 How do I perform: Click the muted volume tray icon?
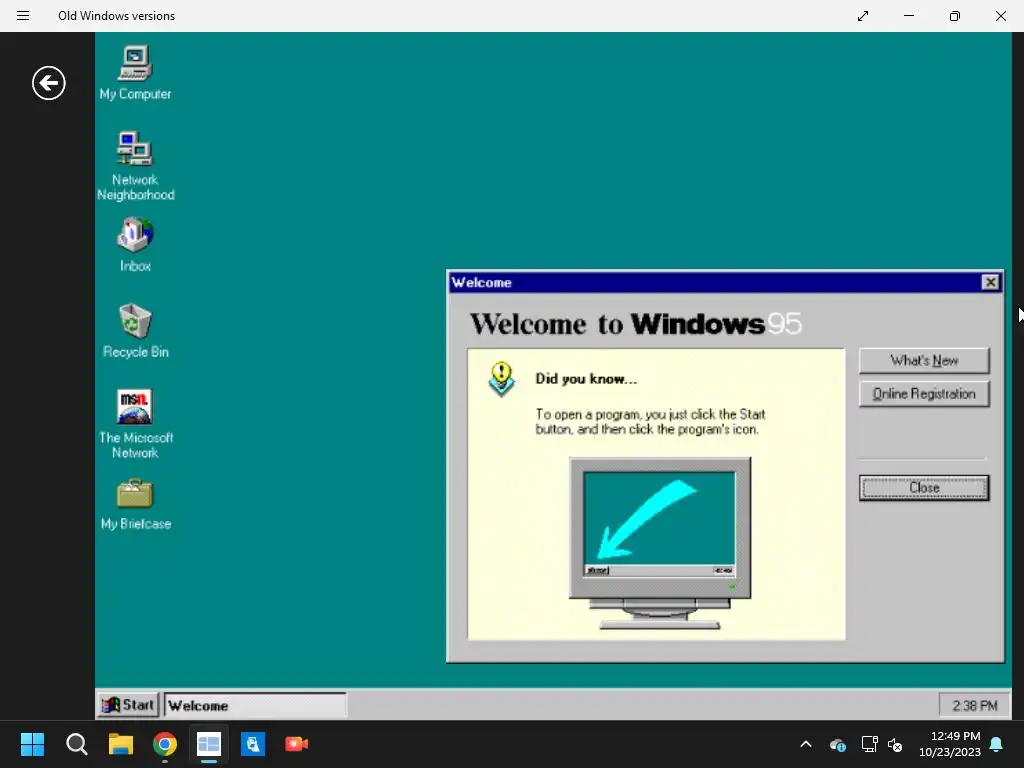[x=895, y=744]
